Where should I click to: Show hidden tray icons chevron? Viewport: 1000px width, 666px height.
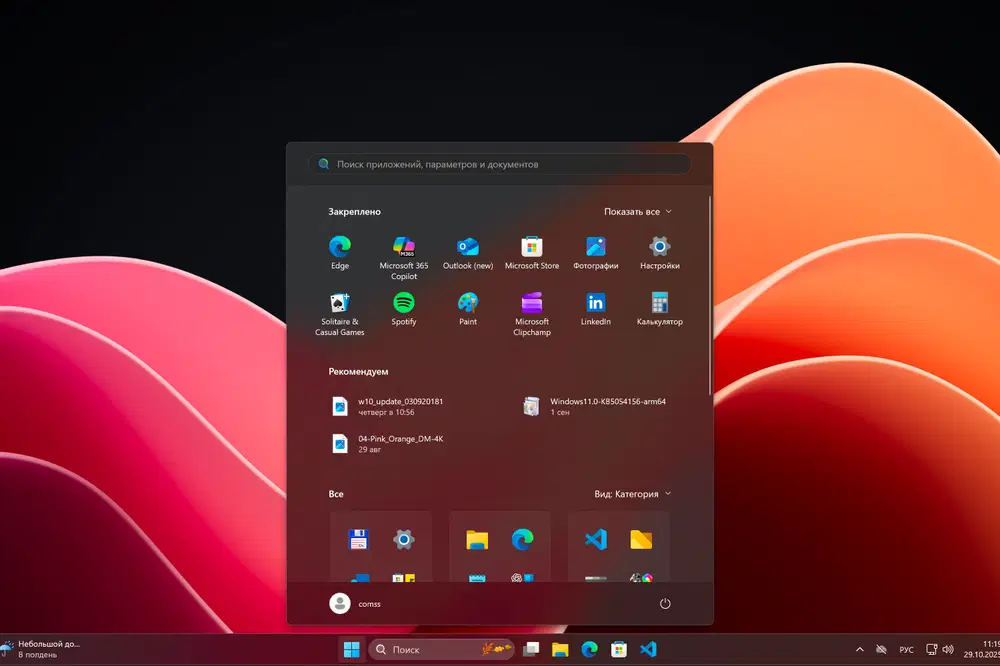point(860,649)
